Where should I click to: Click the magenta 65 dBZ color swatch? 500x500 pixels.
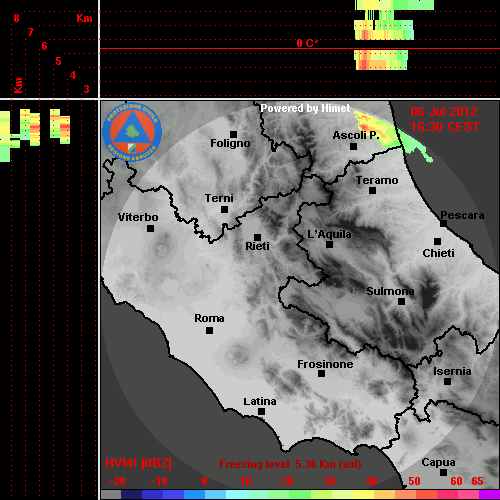click(x=489, y=495)
